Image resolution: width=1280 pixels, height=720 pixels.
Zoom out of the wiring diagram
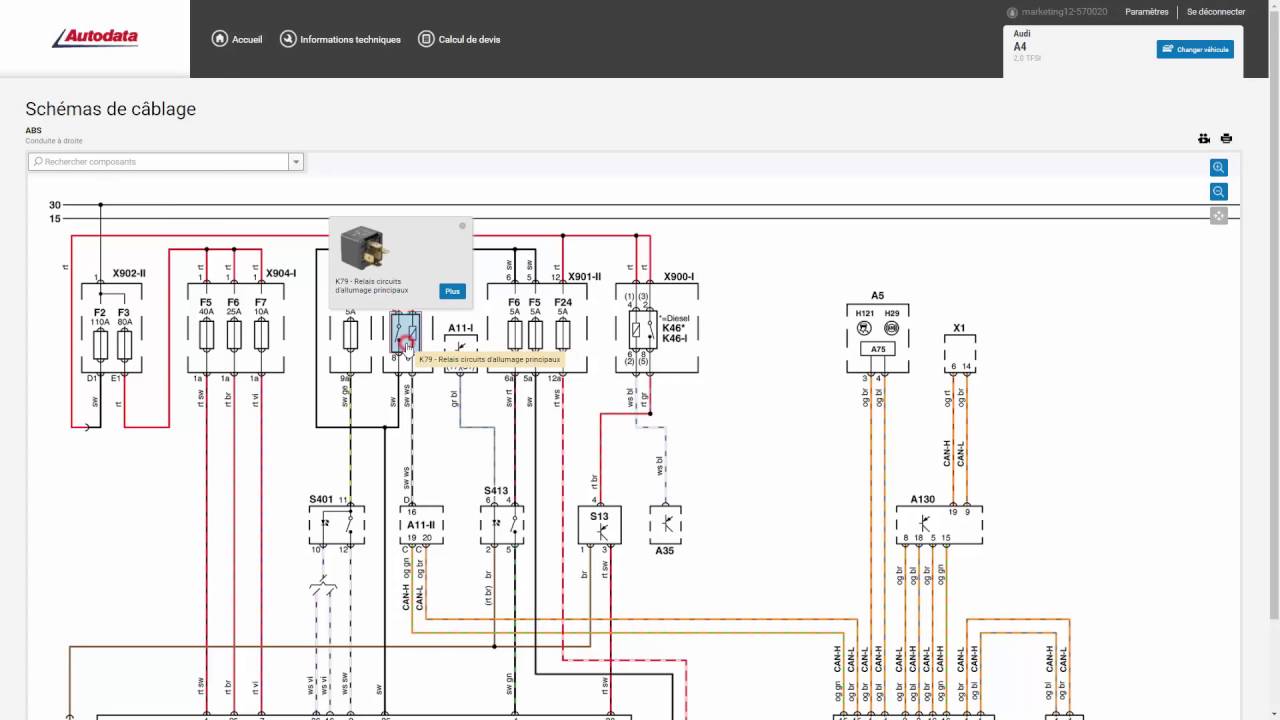[x=1218, y=192]
